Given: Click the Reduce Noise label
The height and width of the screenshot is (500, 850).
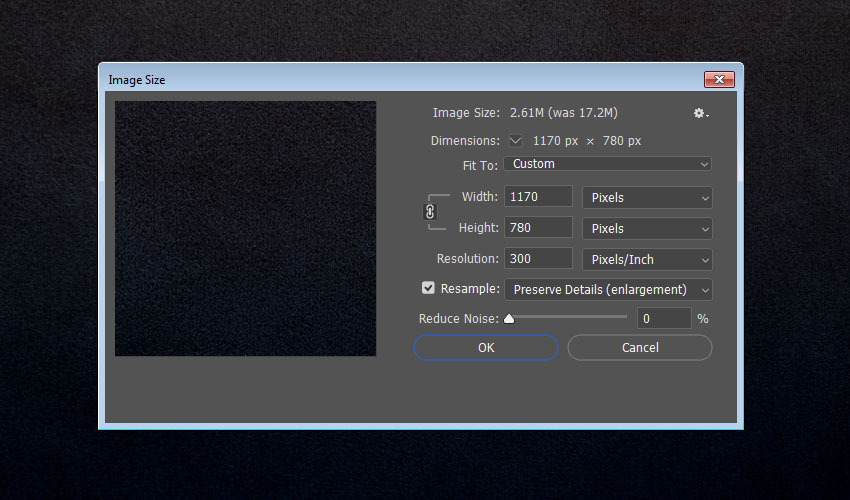Looking at the screenshot, I should click(x=459, y=318).
